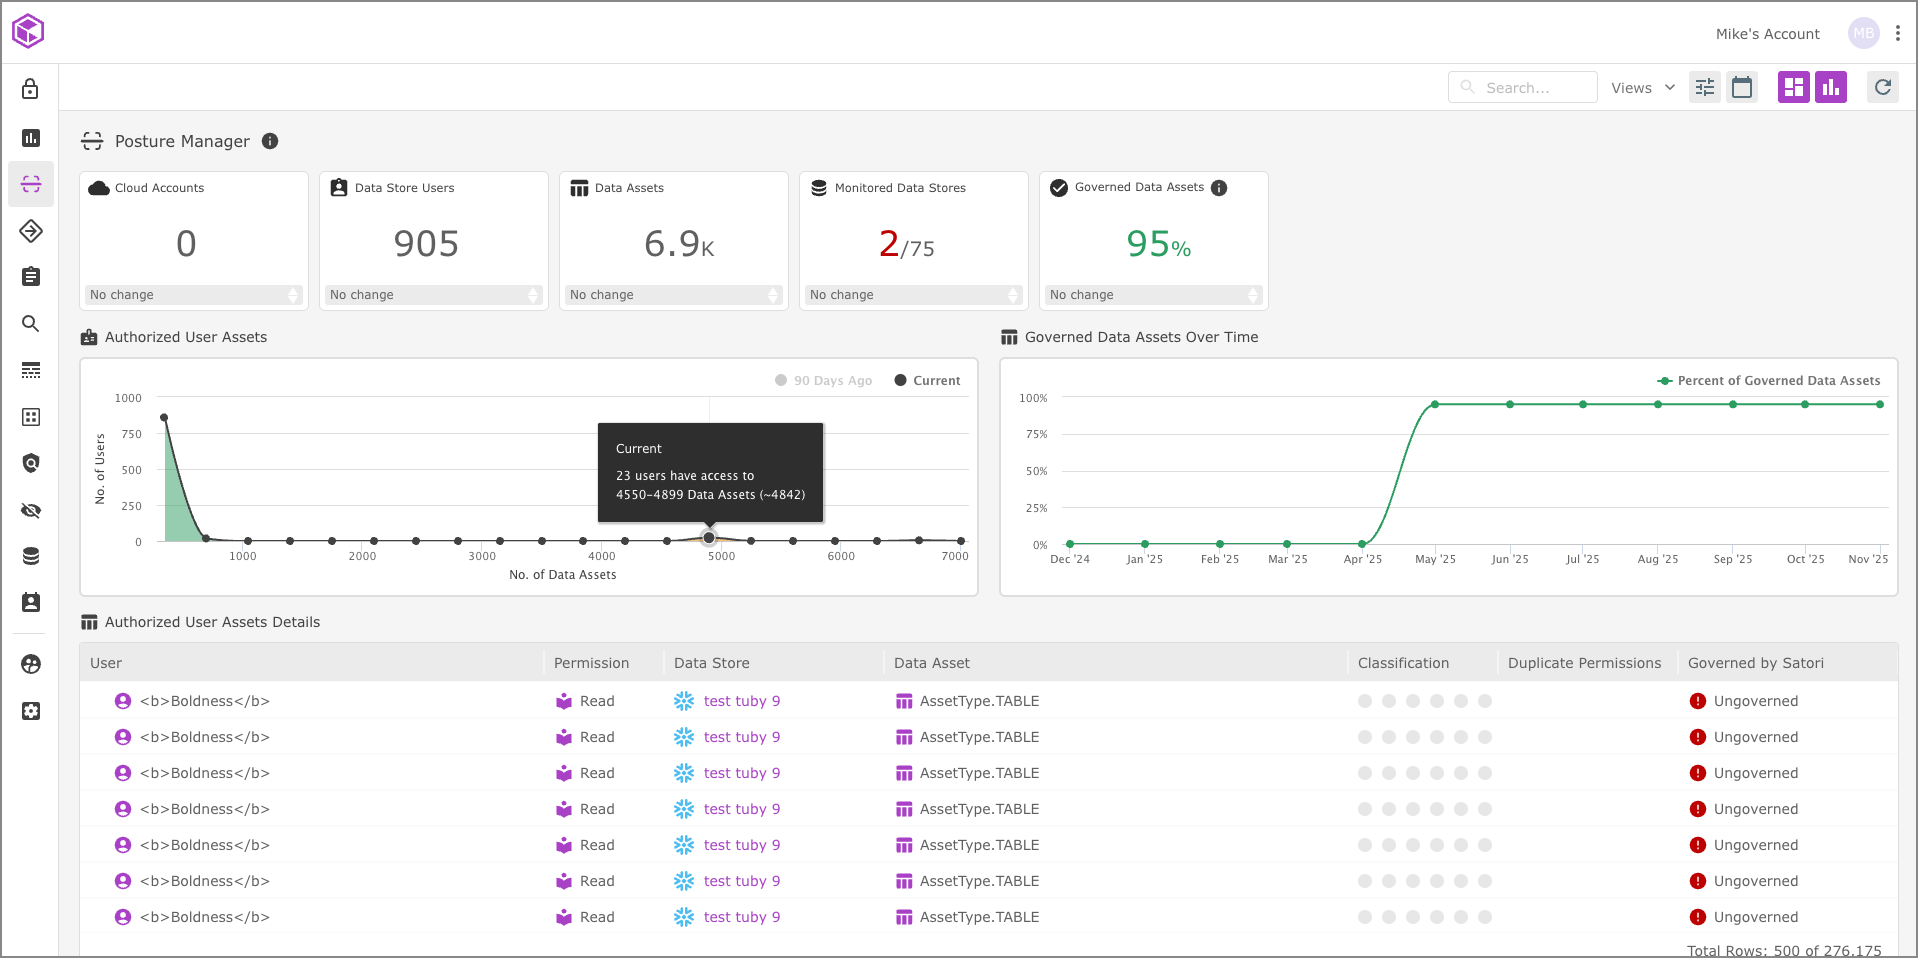The width and height of the screenshot is (1918, 958).
Task: Switch to the tile grid view
Action: pyautogui.click(x=1793, y=88)
